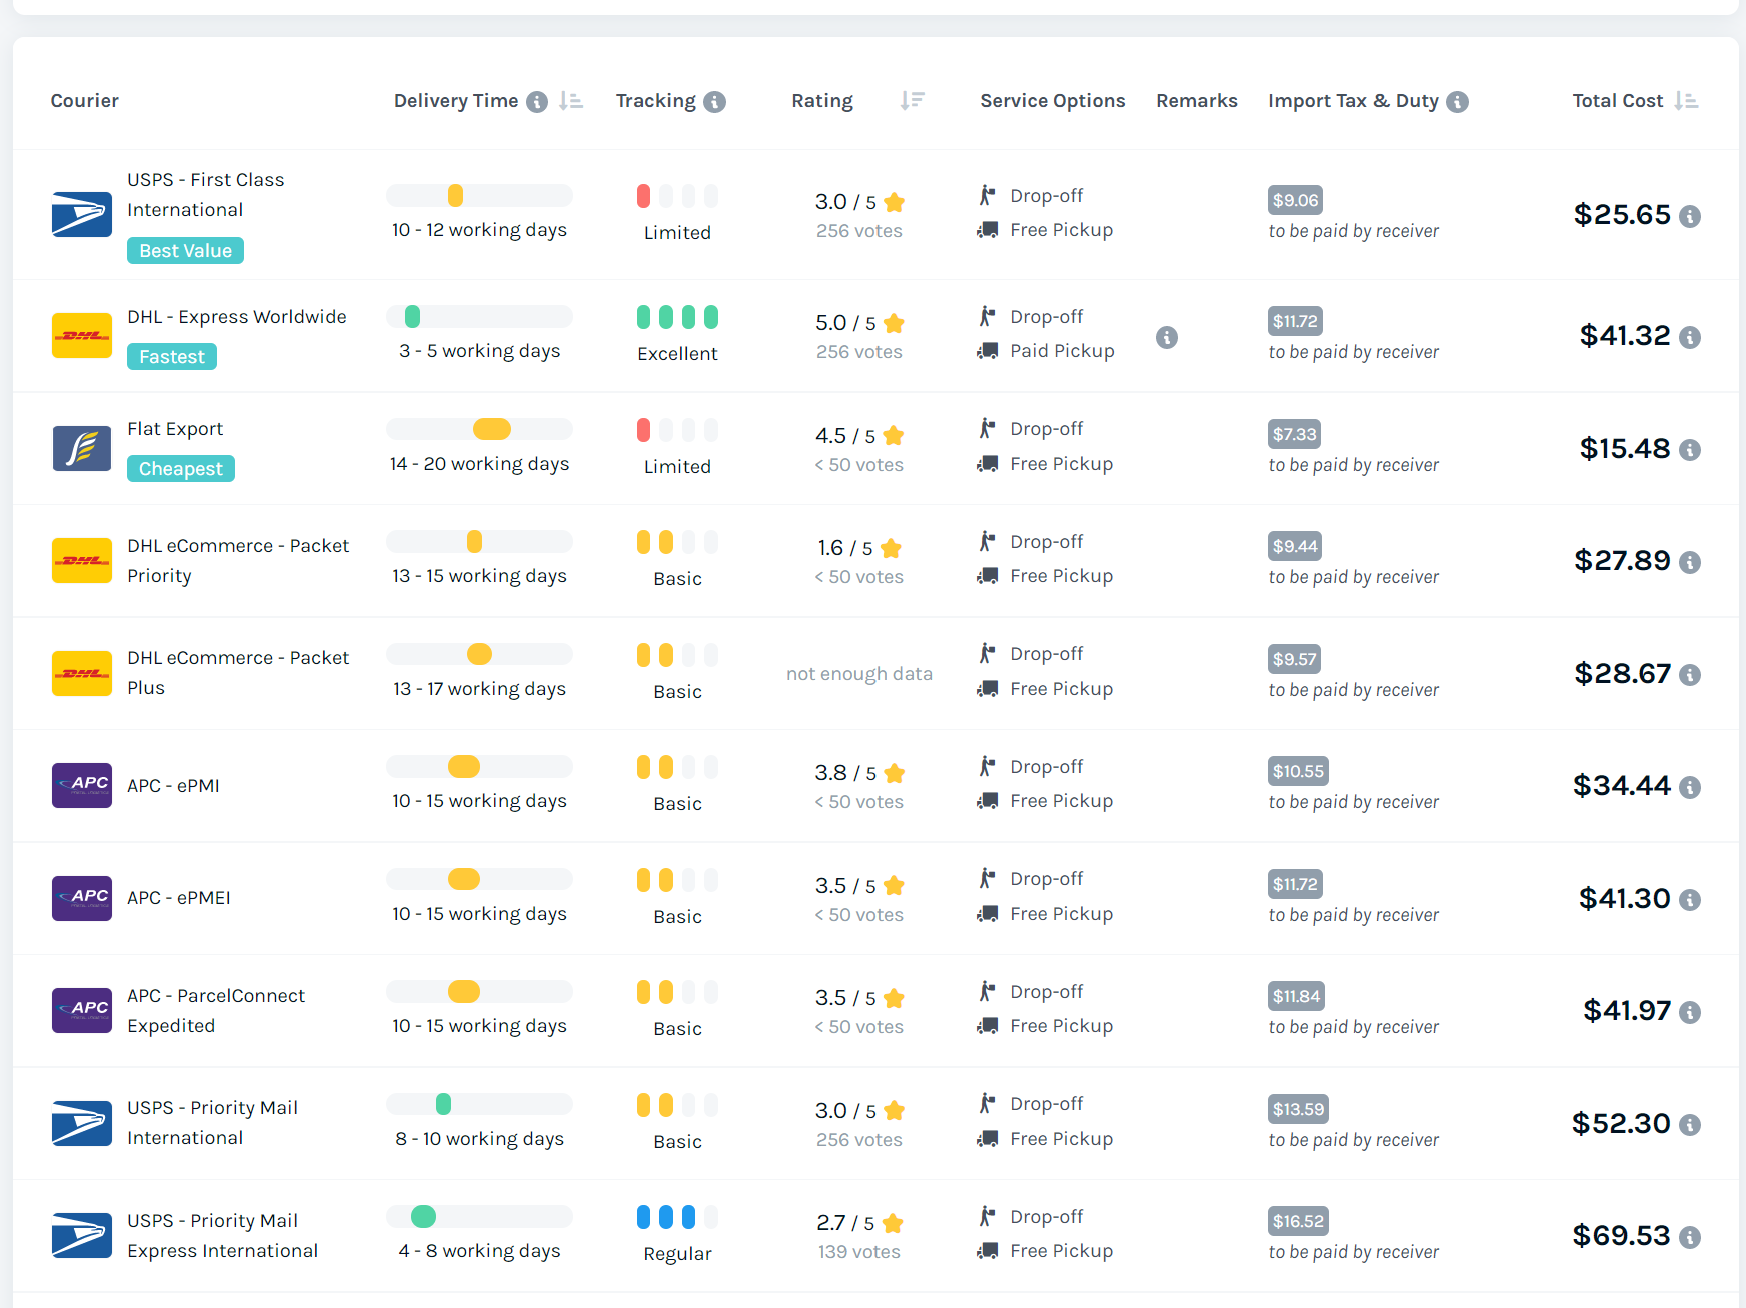
Task: Click the APC ePMI logo
Action: [82, 785]
